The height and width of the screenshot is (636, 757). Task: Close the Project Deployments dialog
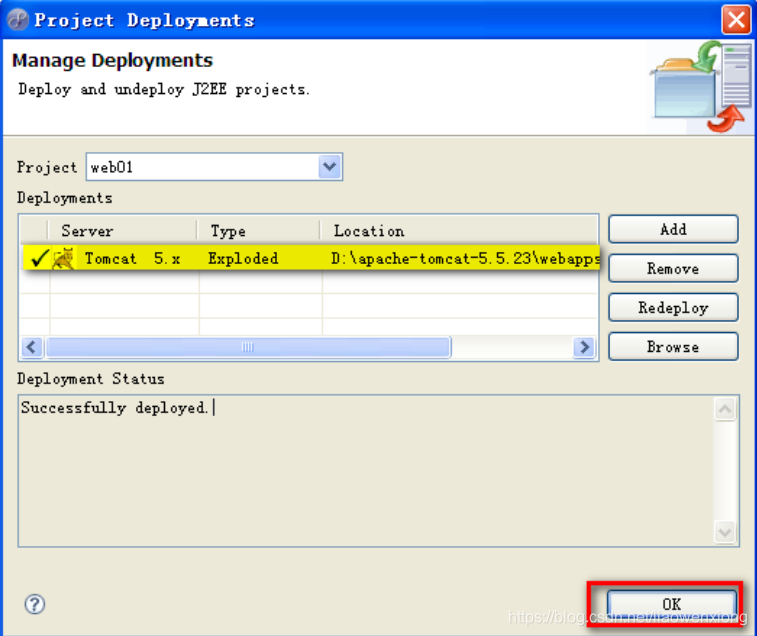[736, 20]
